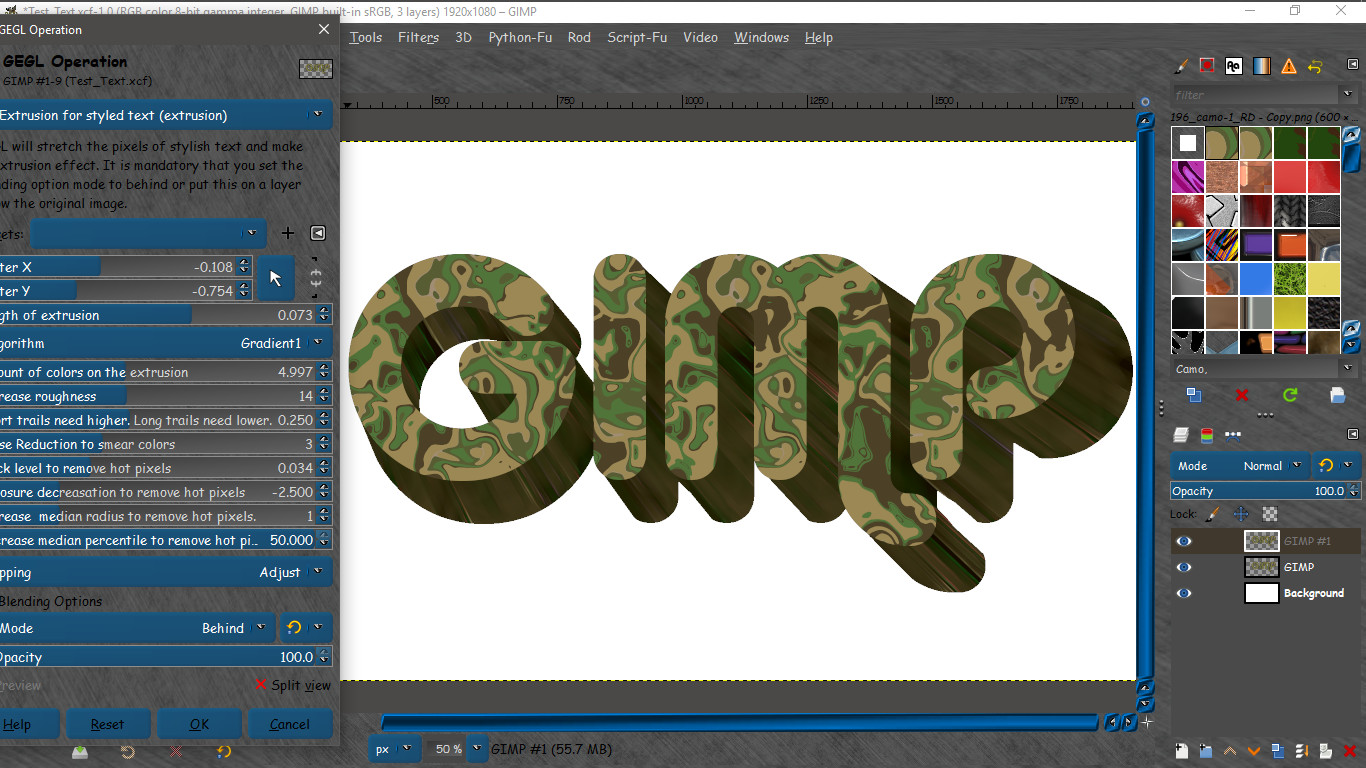Configure the patterns dock tab menu

[1353, 66]
